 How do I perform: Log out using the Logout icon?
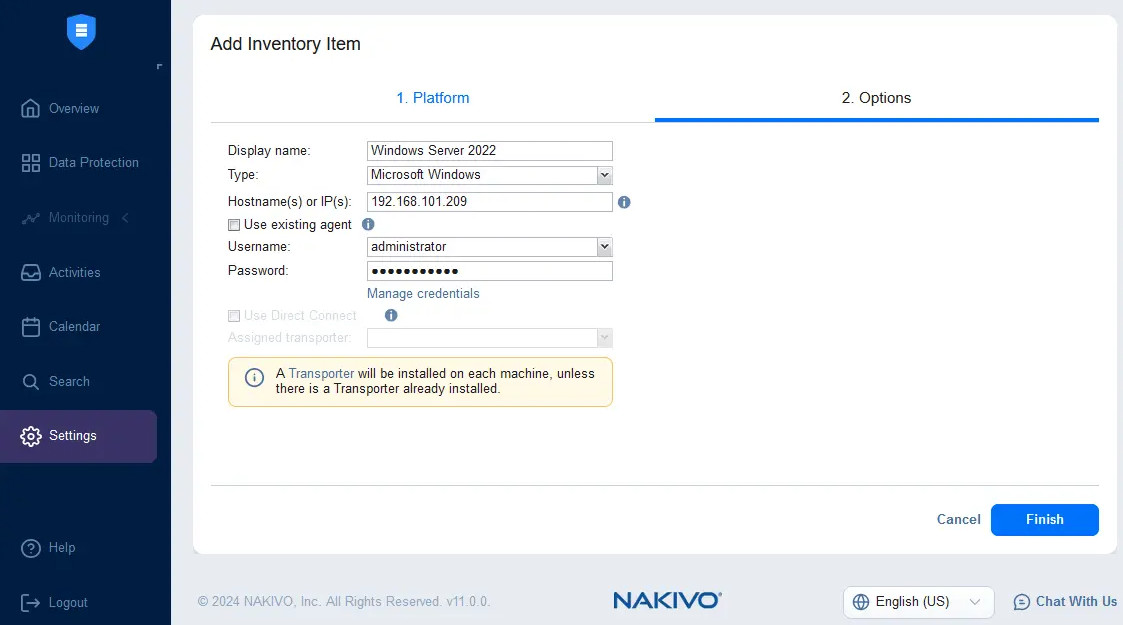(x=31, y=602)
